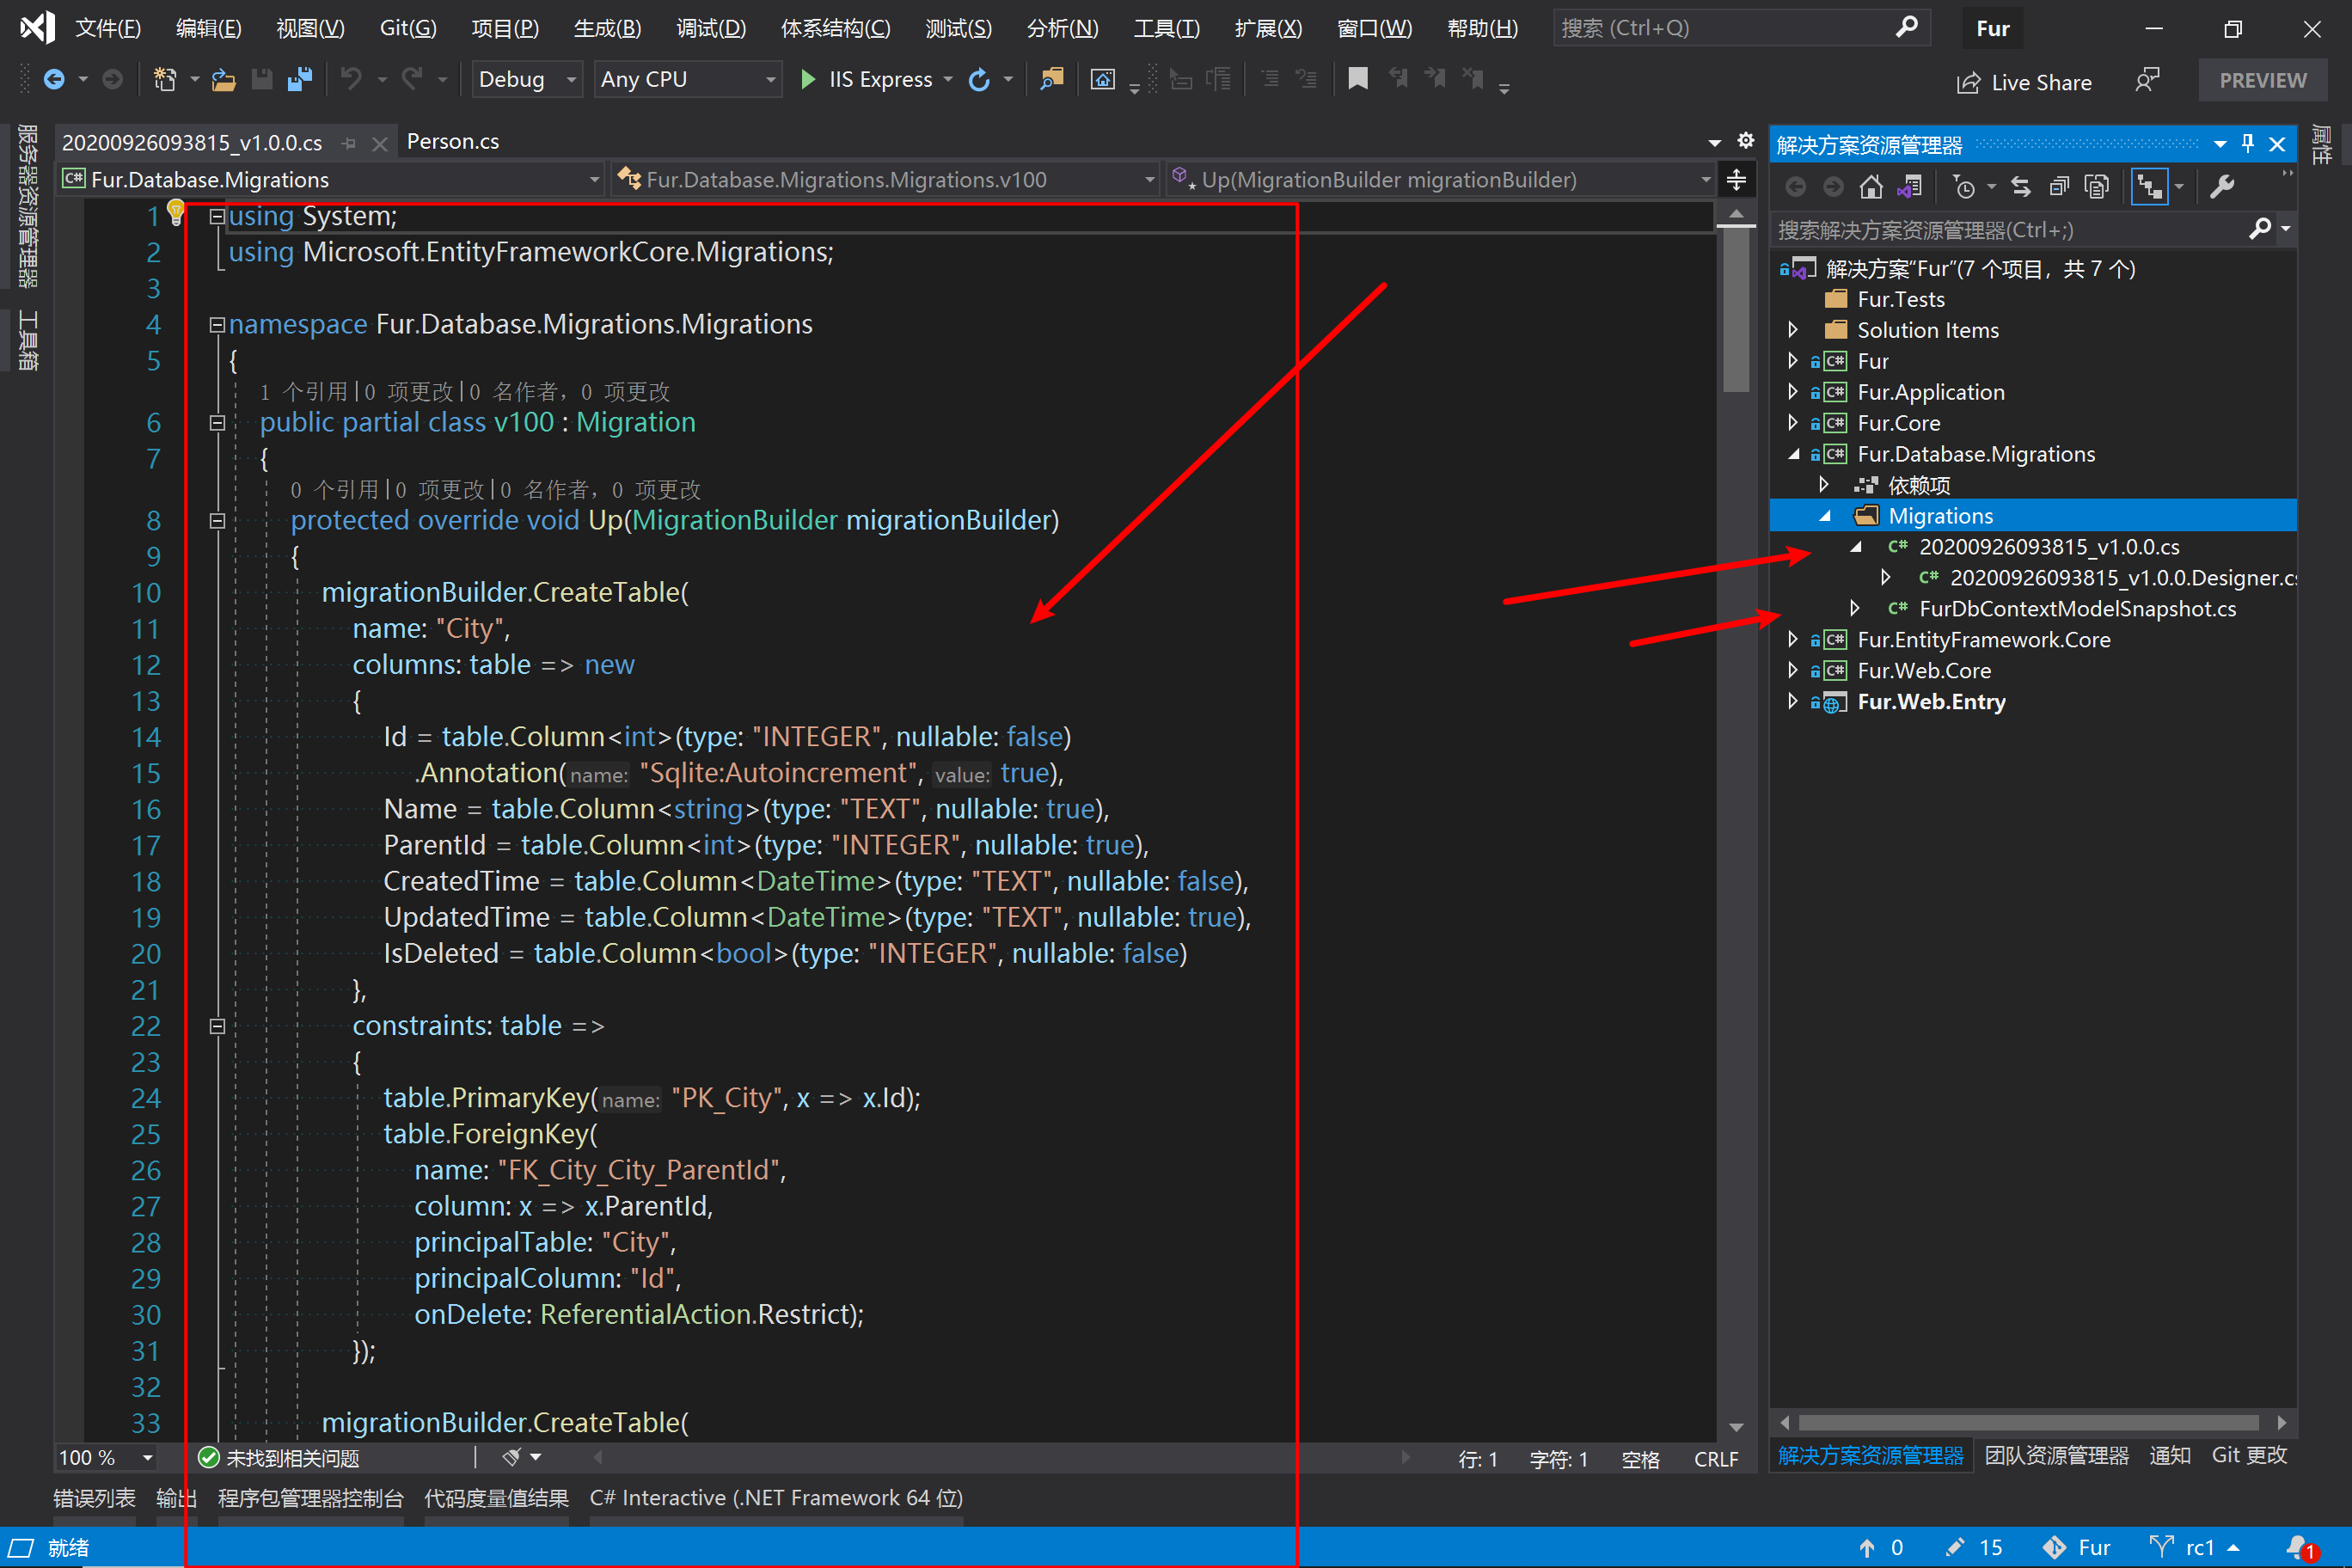
Task: Click the bookmark toggle toolbar icon
Action: tap(1357, 79)
